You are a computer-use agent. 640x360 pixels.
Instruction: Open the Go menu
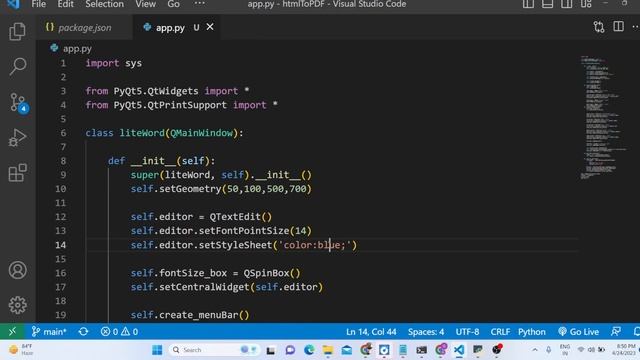(x=173, y=4)
